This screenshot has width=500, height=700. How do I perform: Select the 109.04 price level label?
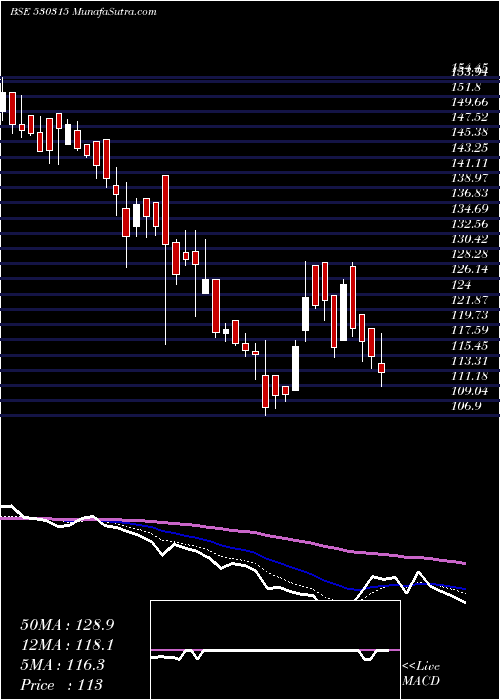pos(469,391)
